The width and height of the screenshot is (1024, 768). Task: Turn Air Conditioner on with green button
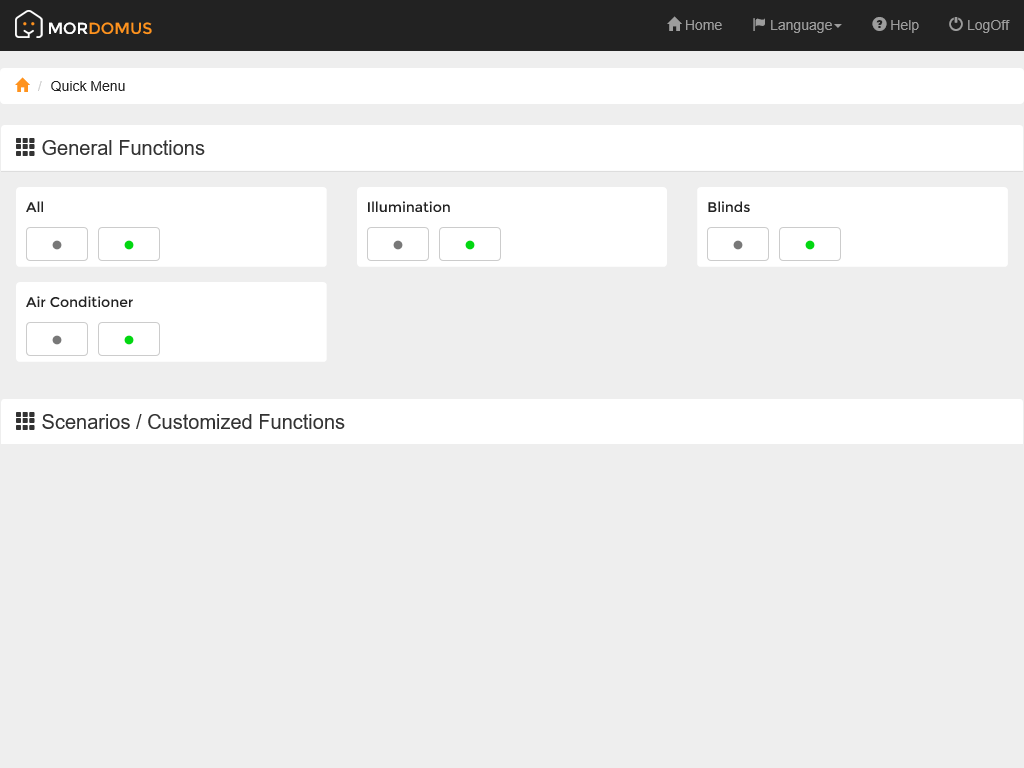[129, 339]
